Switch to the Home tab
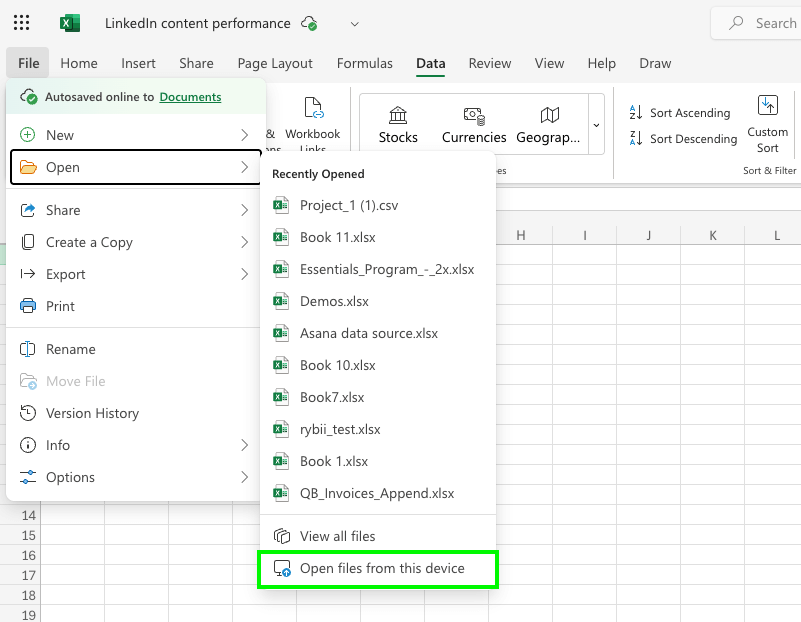 click(79, 63)
